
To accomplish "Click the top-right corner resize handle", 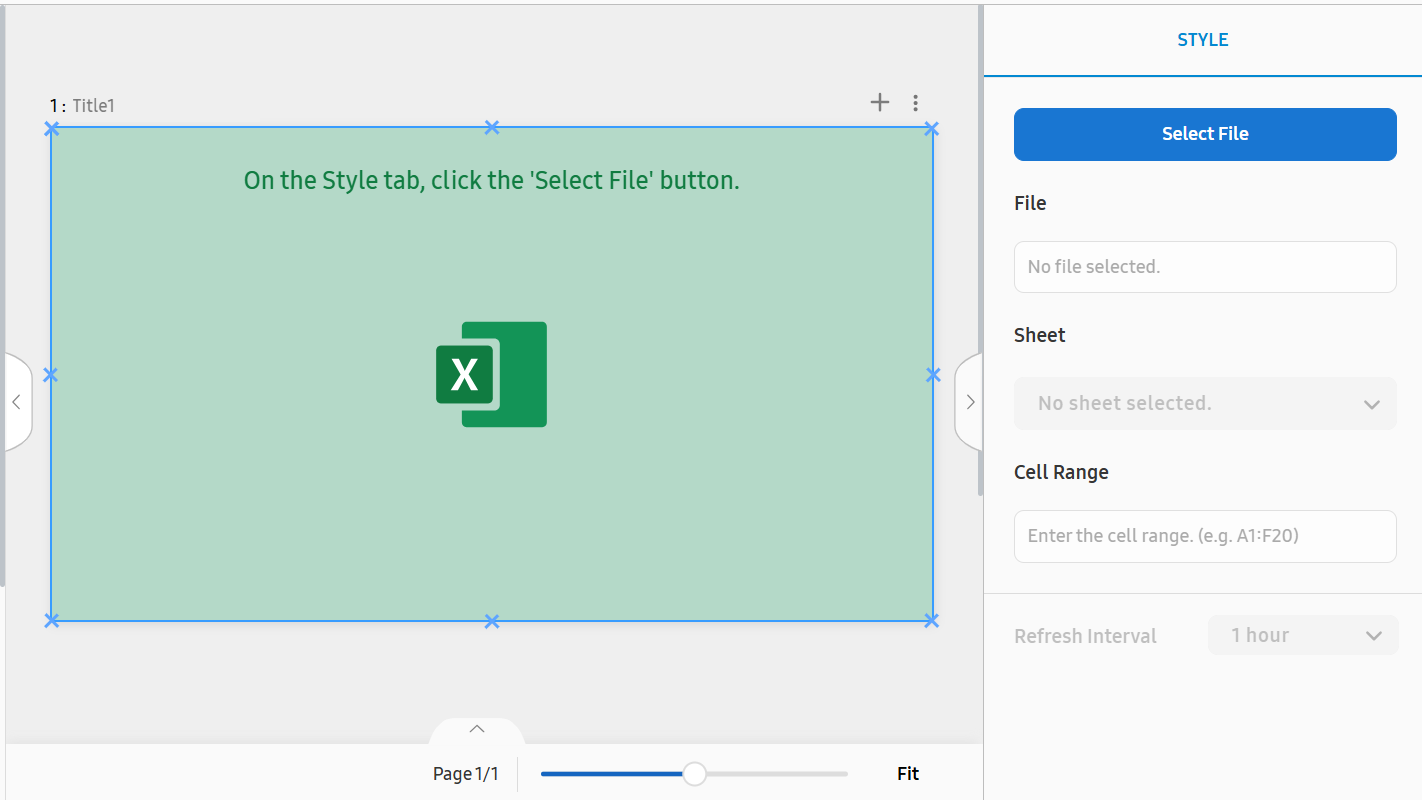I will pos(932,128).
